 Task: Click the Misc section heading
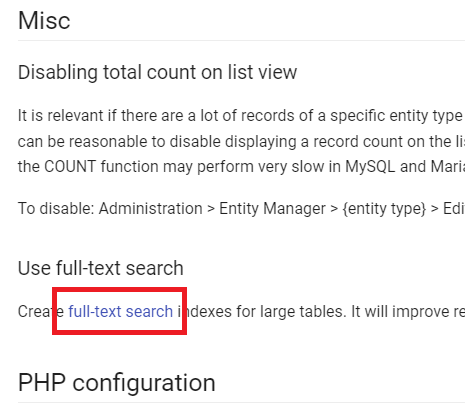[x=44, y=21]
